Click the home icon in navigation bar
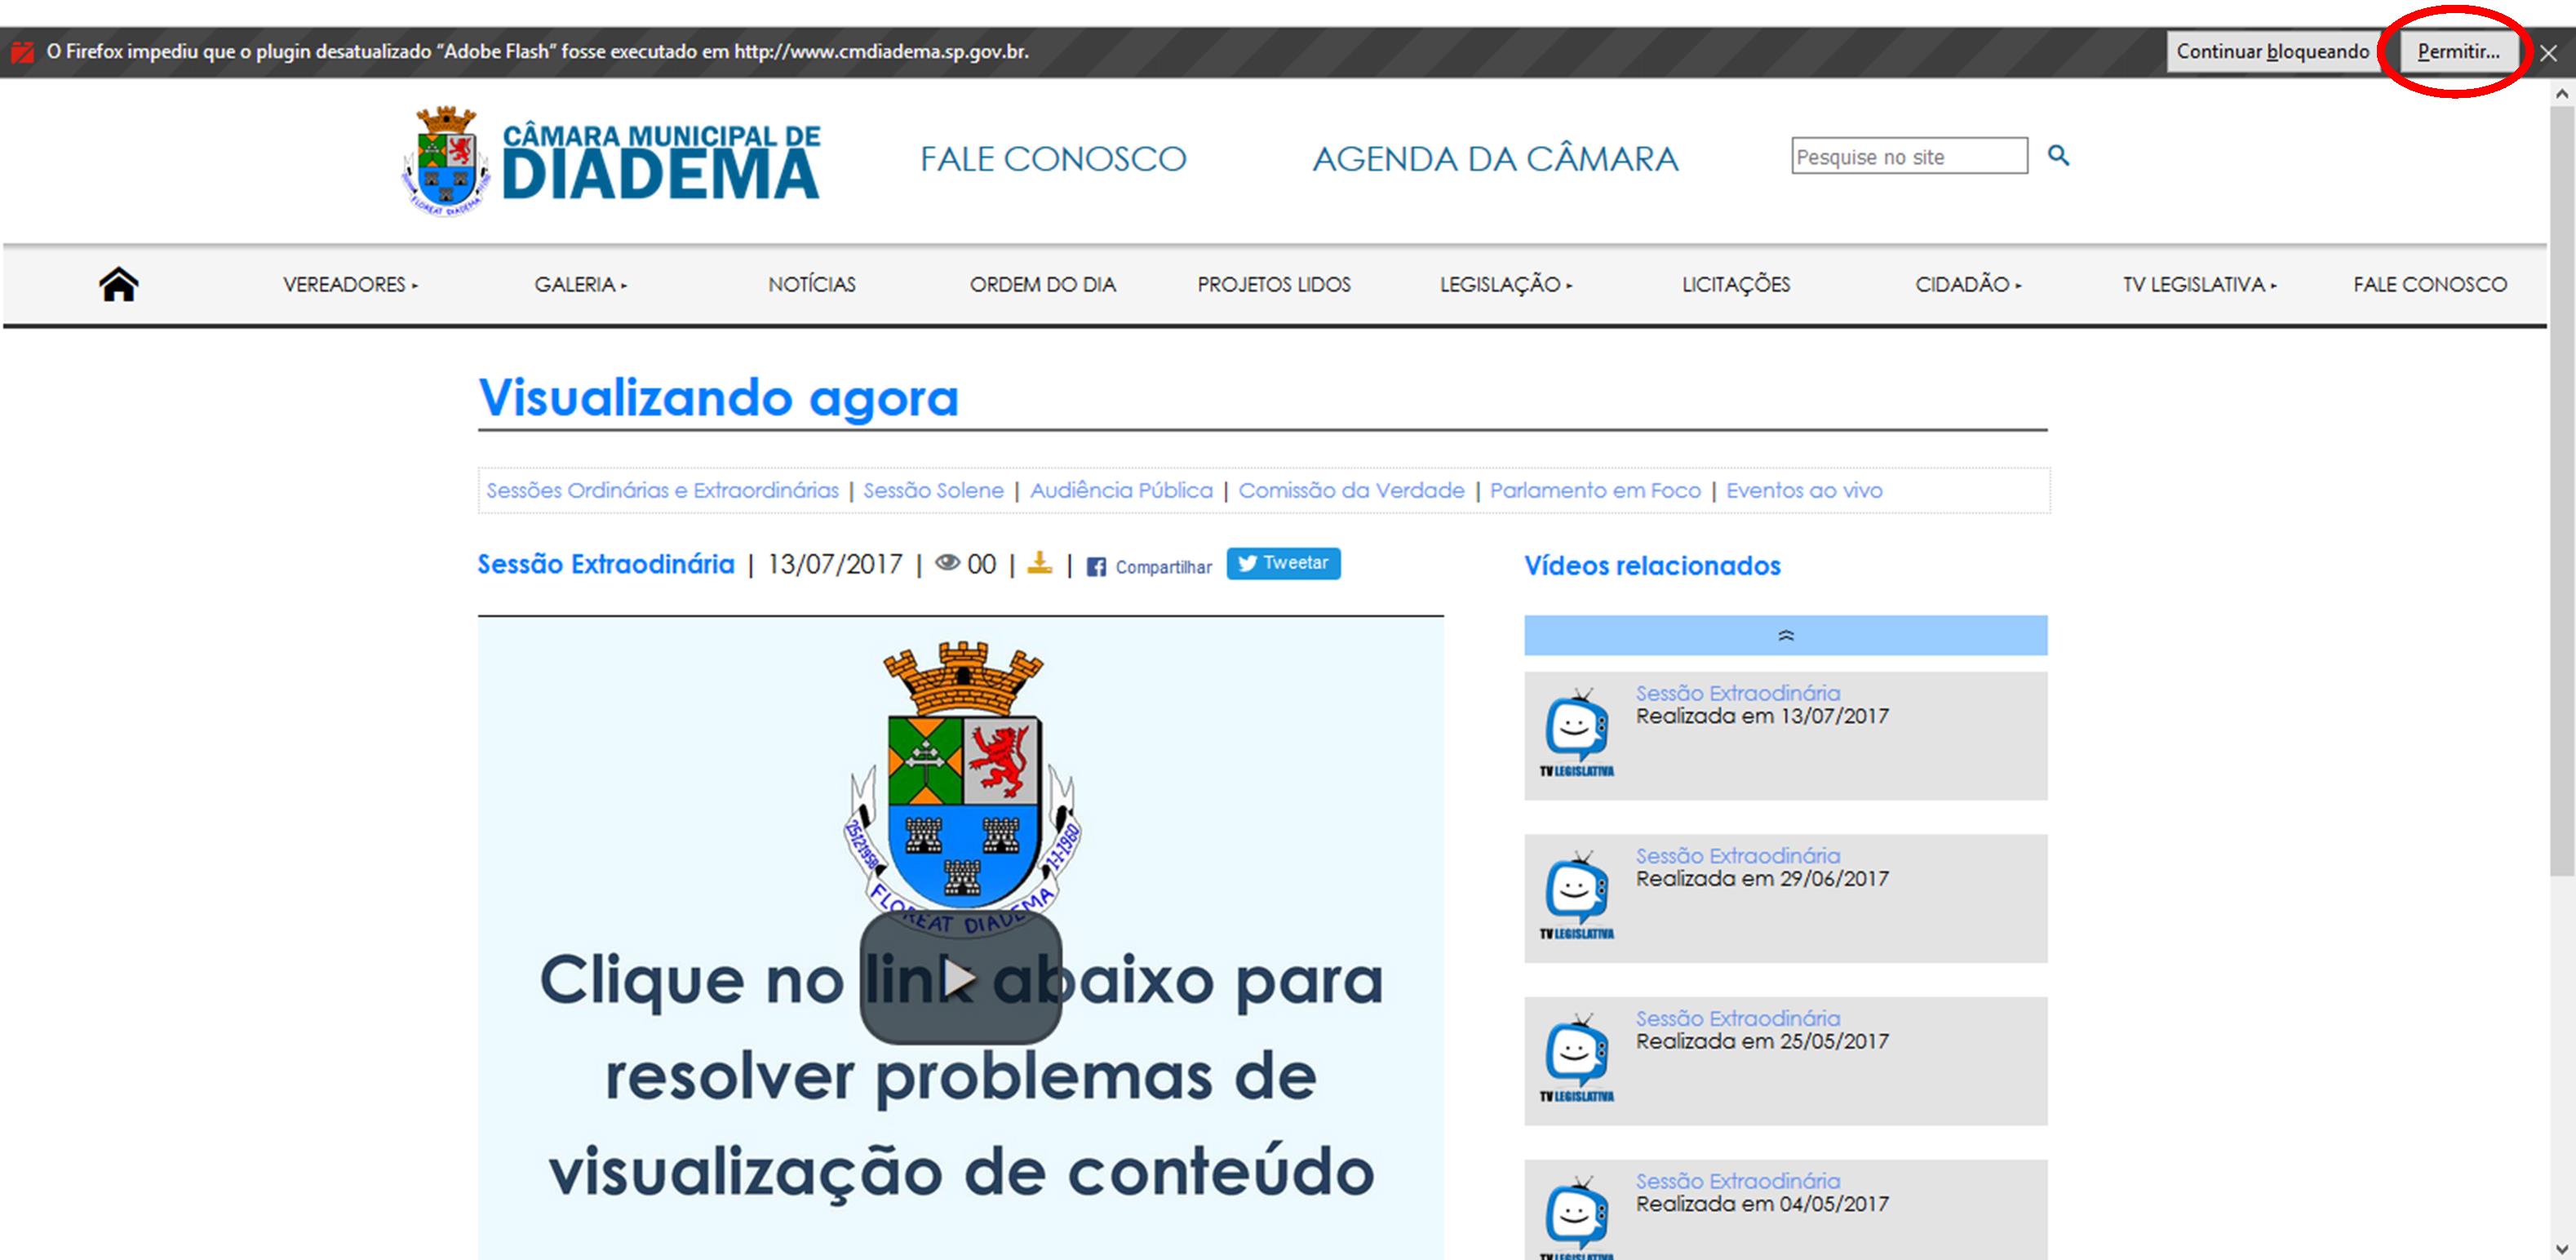This screenshot has width=2576, height=1260. (x=118, y=285)
